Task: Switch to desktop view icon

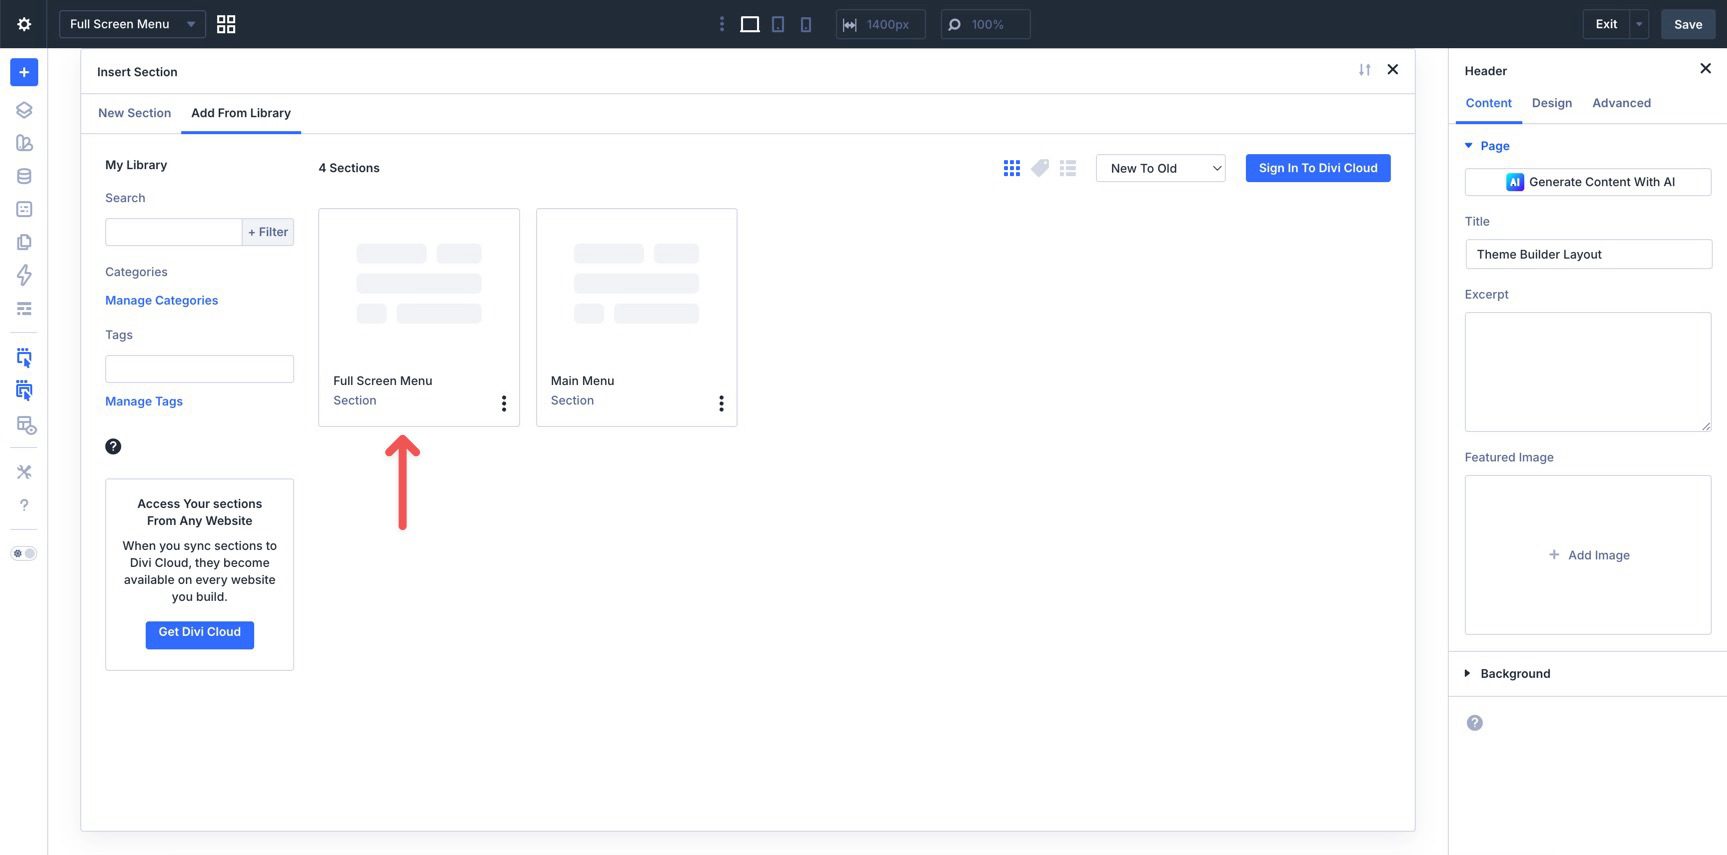Action: click(x=750, y=24)
